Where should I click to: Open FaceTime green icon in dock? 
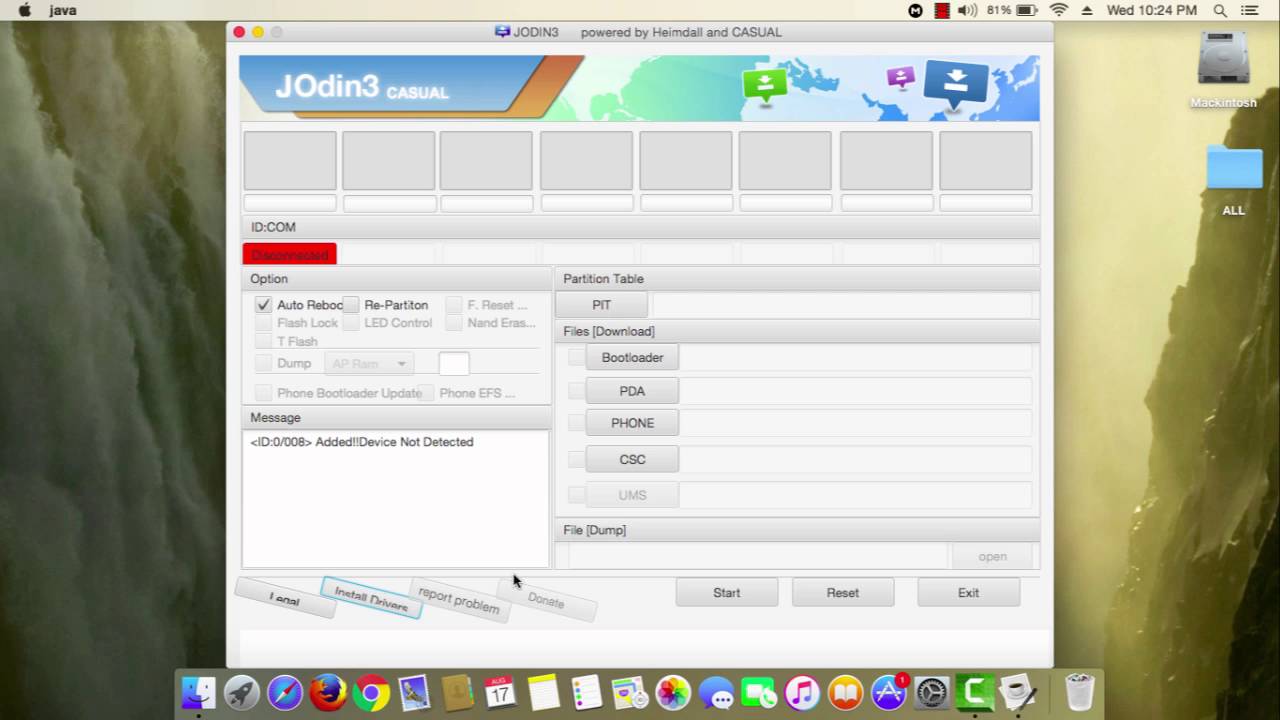759,692
